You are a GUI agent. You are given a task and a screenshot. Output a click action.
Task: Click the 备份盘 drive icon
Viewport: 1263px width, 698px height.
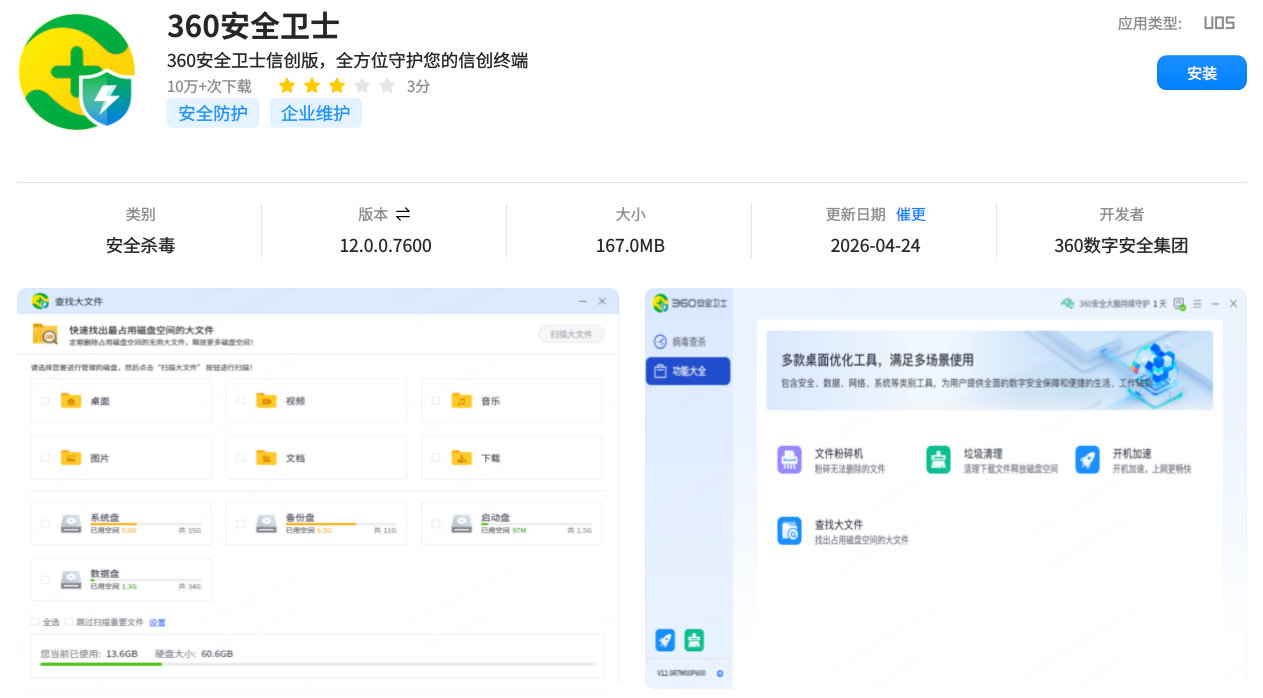coord(265,523)
